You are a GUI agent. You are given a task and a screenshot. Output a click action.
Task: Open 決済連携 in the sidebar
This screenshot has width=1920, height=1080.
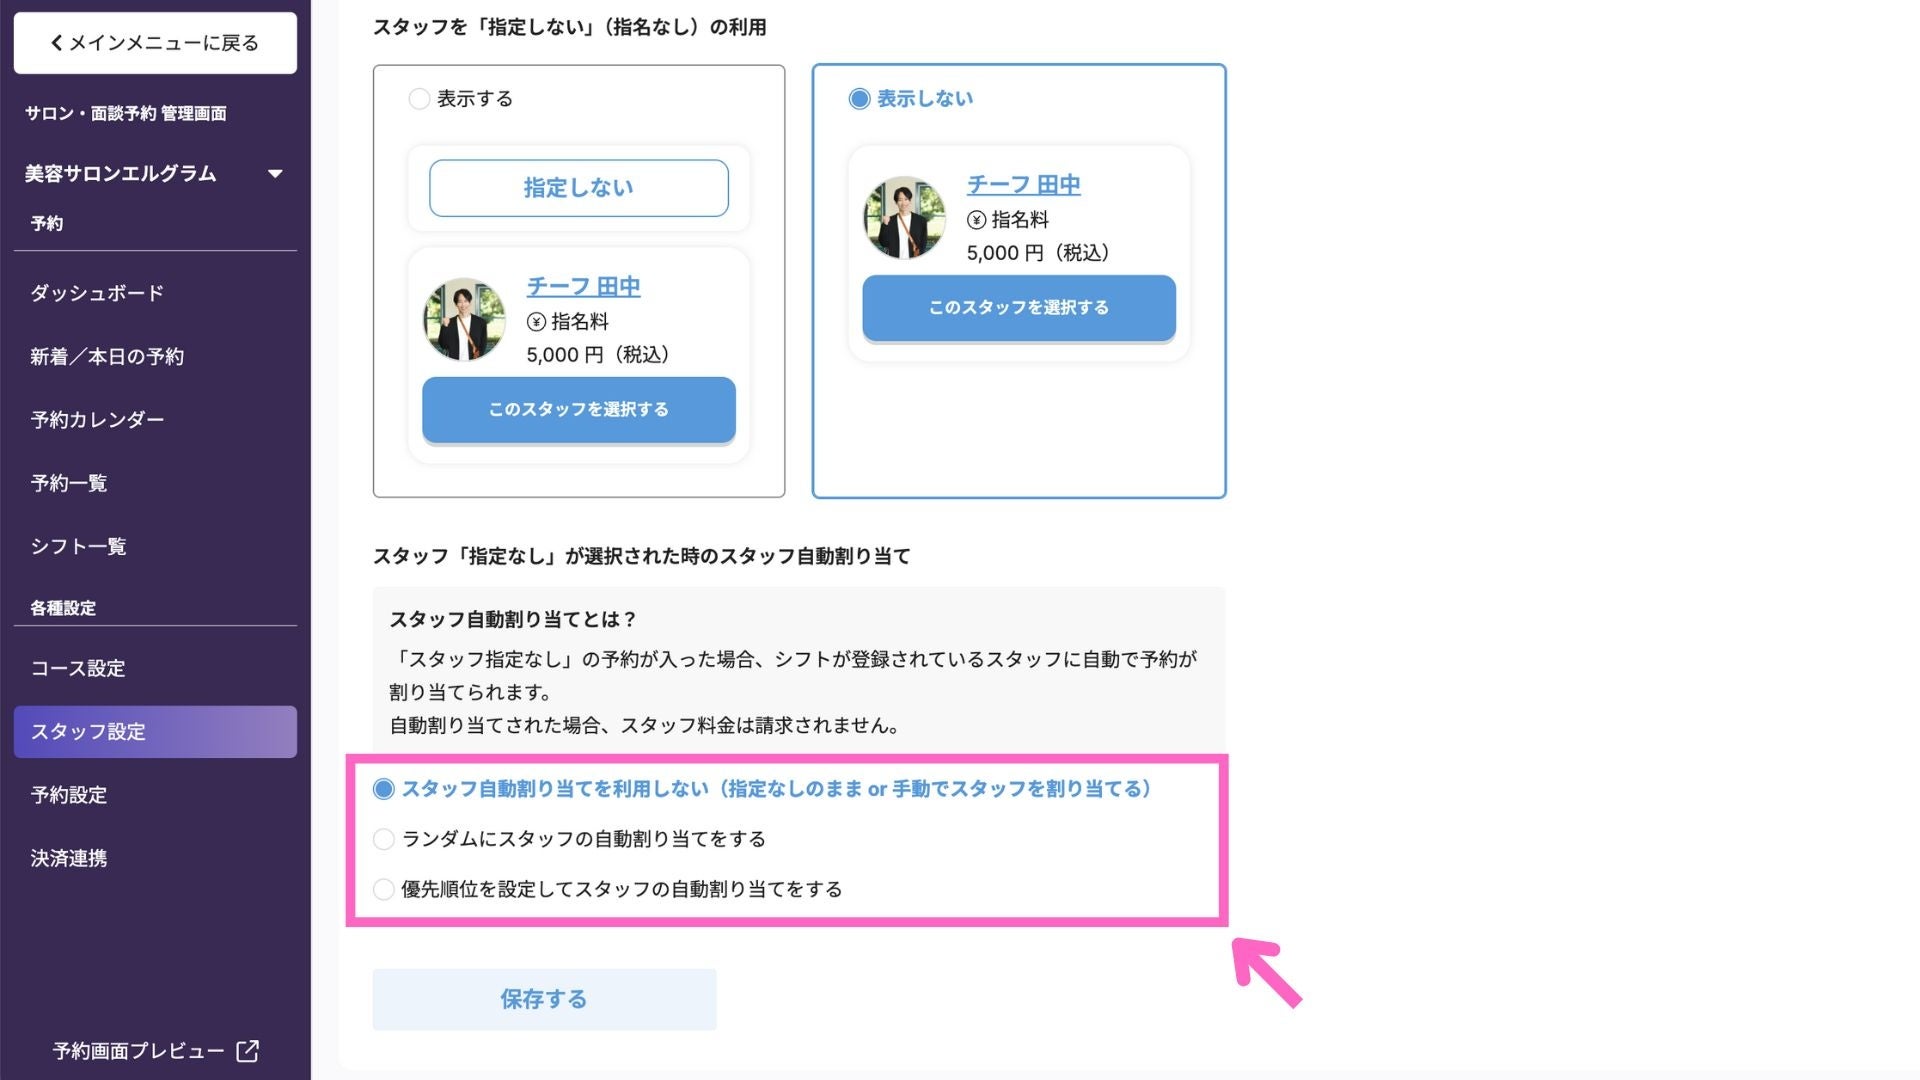point(69,859)
